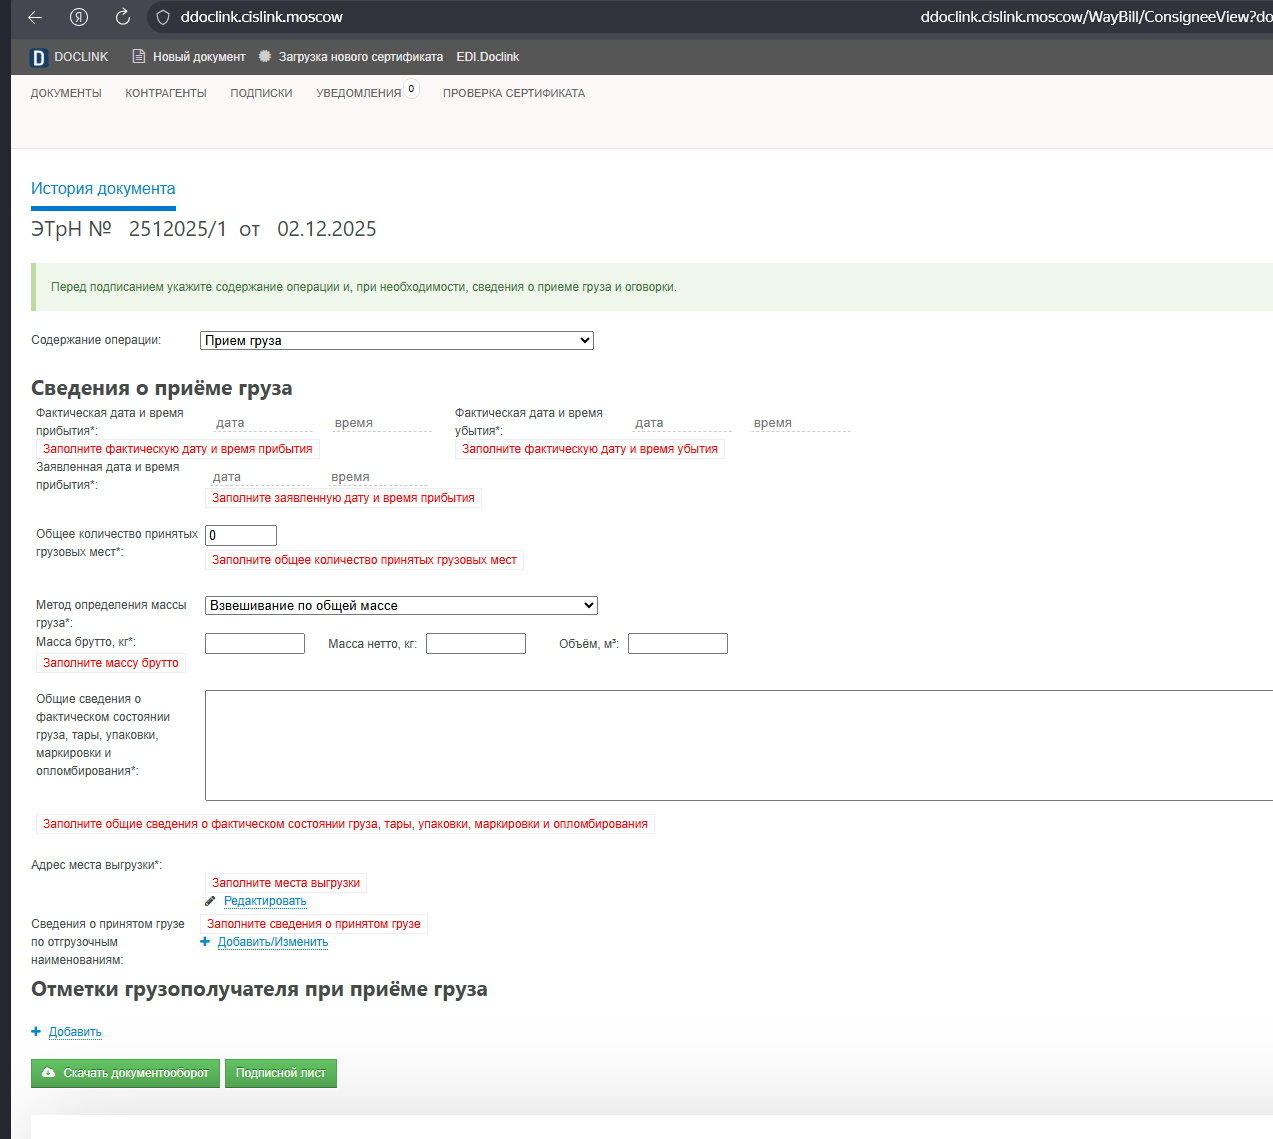Screen dimensions: 1273x1139
Task: Click the green notice about signing instructions
Action: point(652,287)
